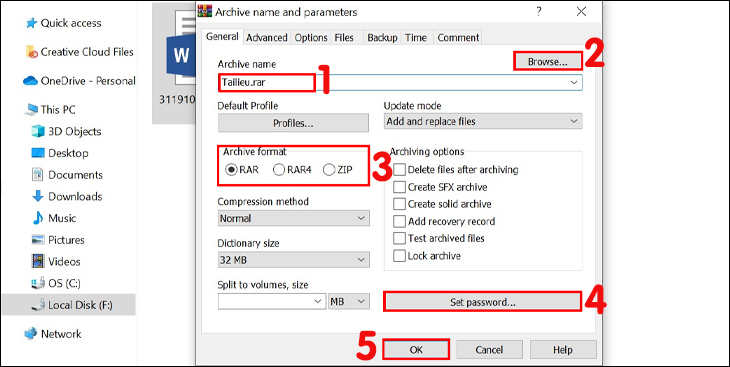
Task: Select Network label in sidebar
Action: (61, 334)
